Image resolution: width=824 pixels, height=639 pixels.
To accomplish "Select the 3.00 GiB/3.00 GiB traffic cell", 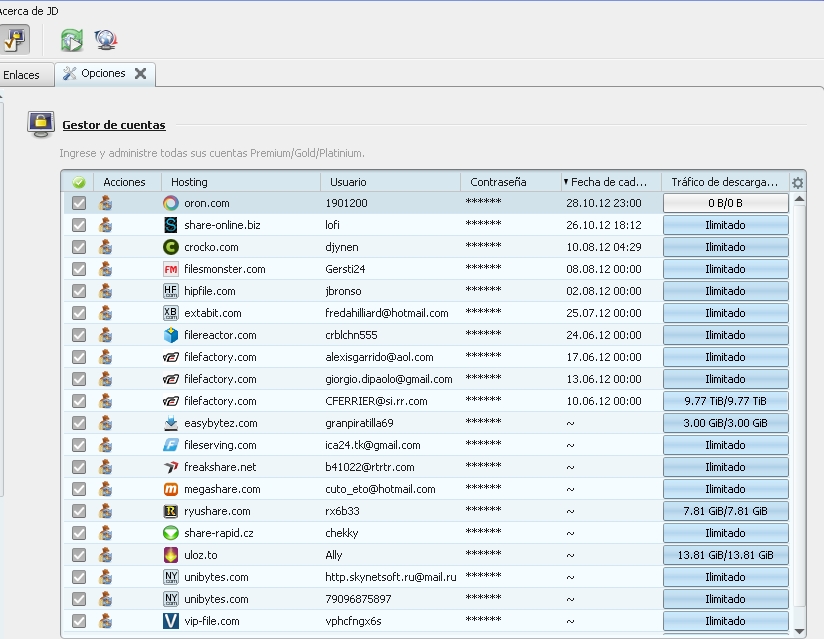I will click(x=726, y=423).
